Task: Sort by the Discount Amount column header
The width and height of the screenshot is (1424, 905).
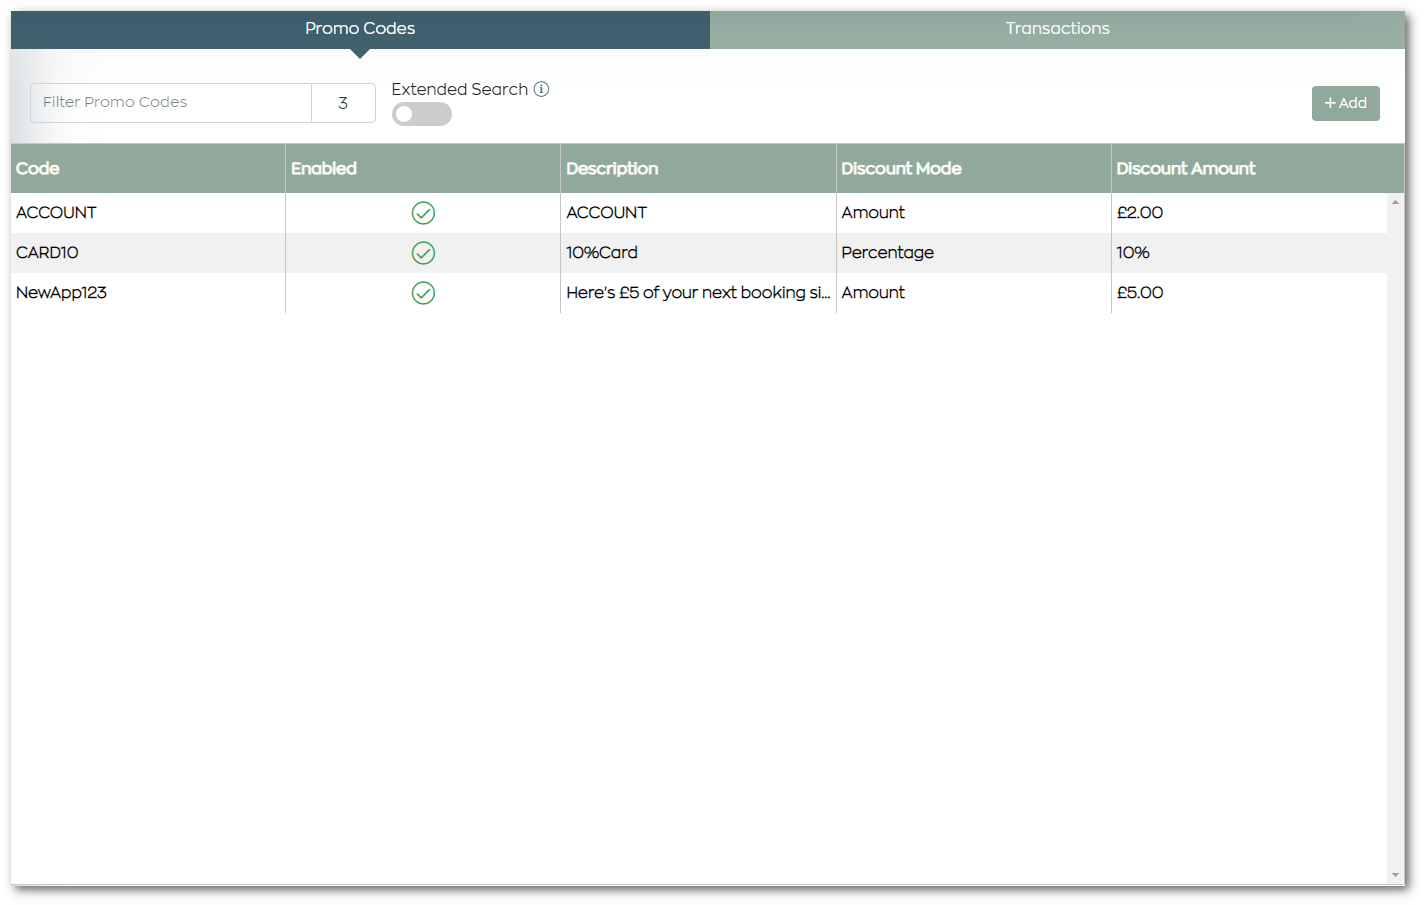Action: point(1257,168)
